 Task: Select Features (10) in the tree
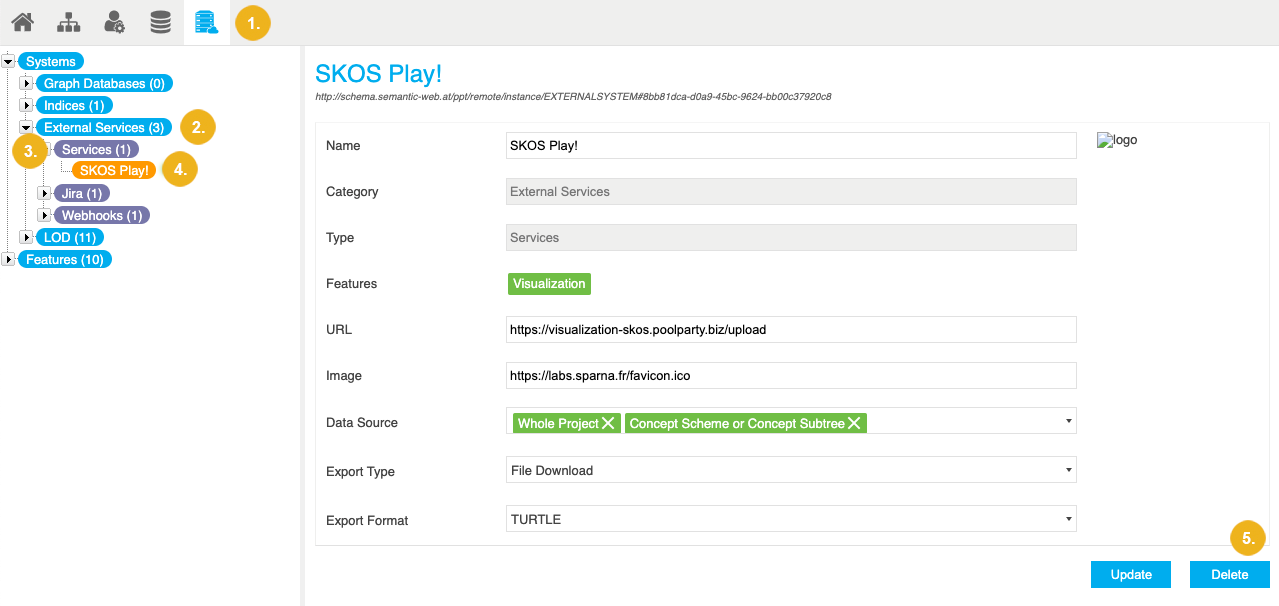(x=66, y=260)
